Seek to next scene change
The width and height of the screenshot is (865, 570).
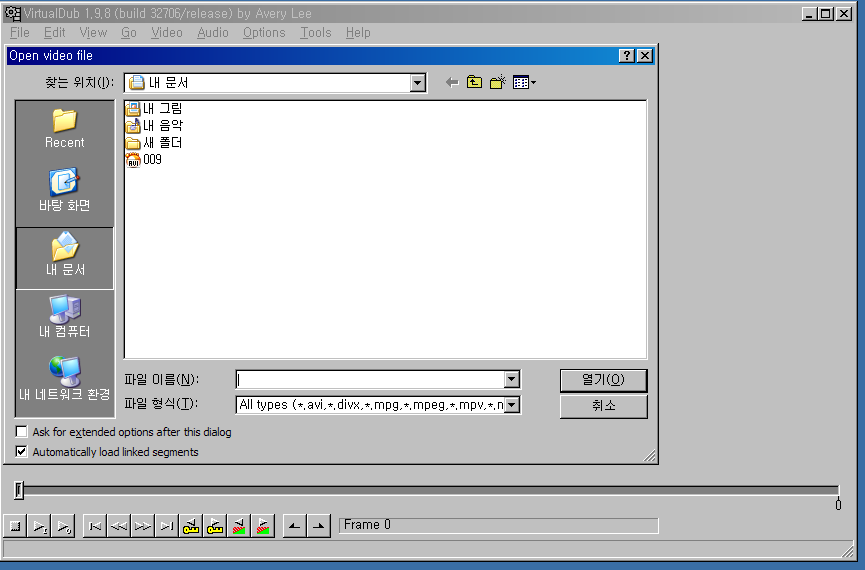coord(263,526)
